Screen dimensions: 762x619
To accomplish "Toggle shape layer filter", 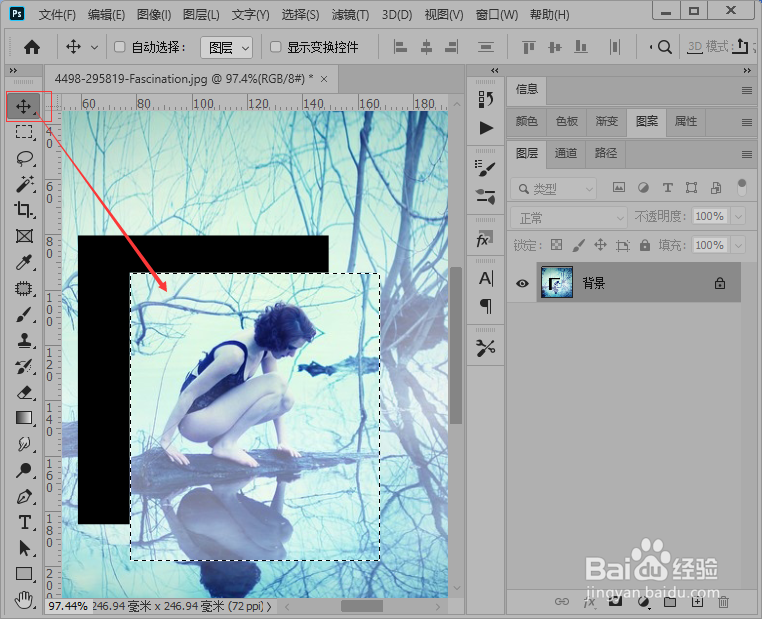I will point(692,188).
